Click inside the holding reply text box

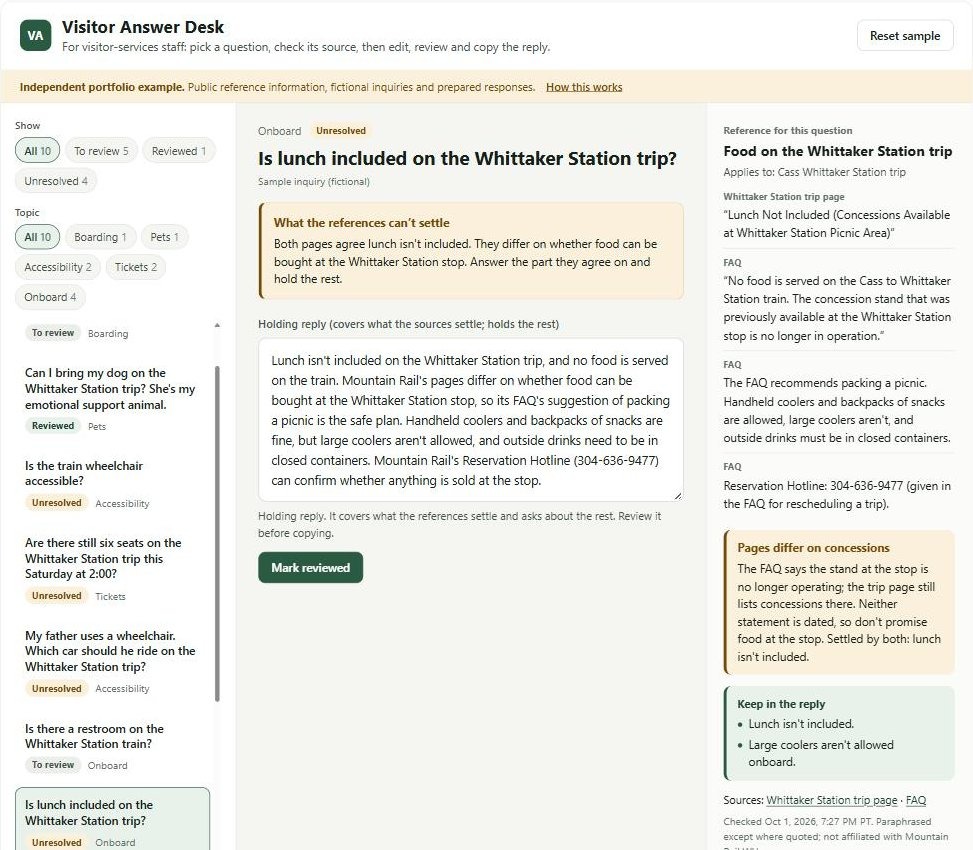coord(470,420)
